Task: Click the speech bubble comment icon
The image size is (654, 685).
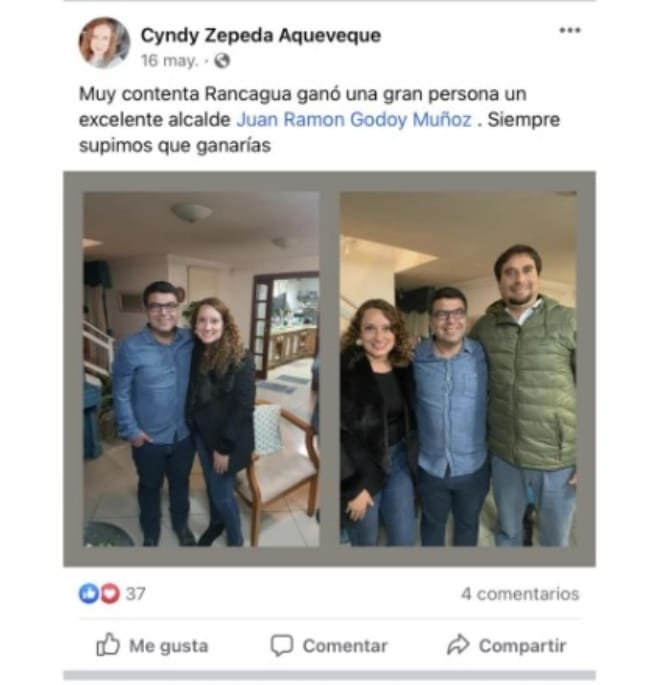Action: 281,645
